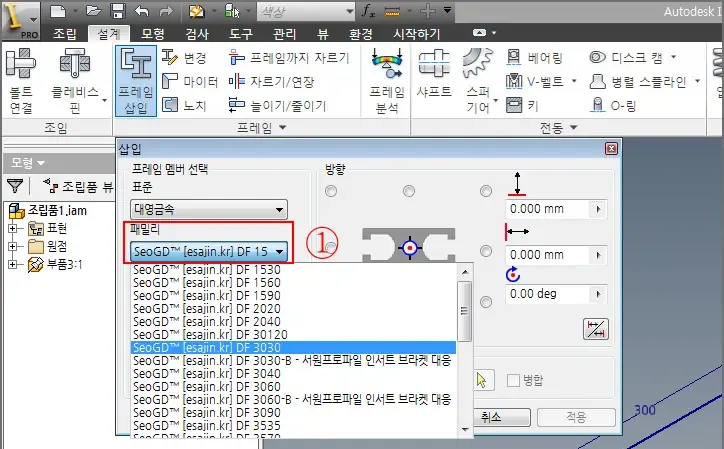Click Trim to Frame (프레임까지 자르기)
724x449 pixels.
click(x=289, y=57)
